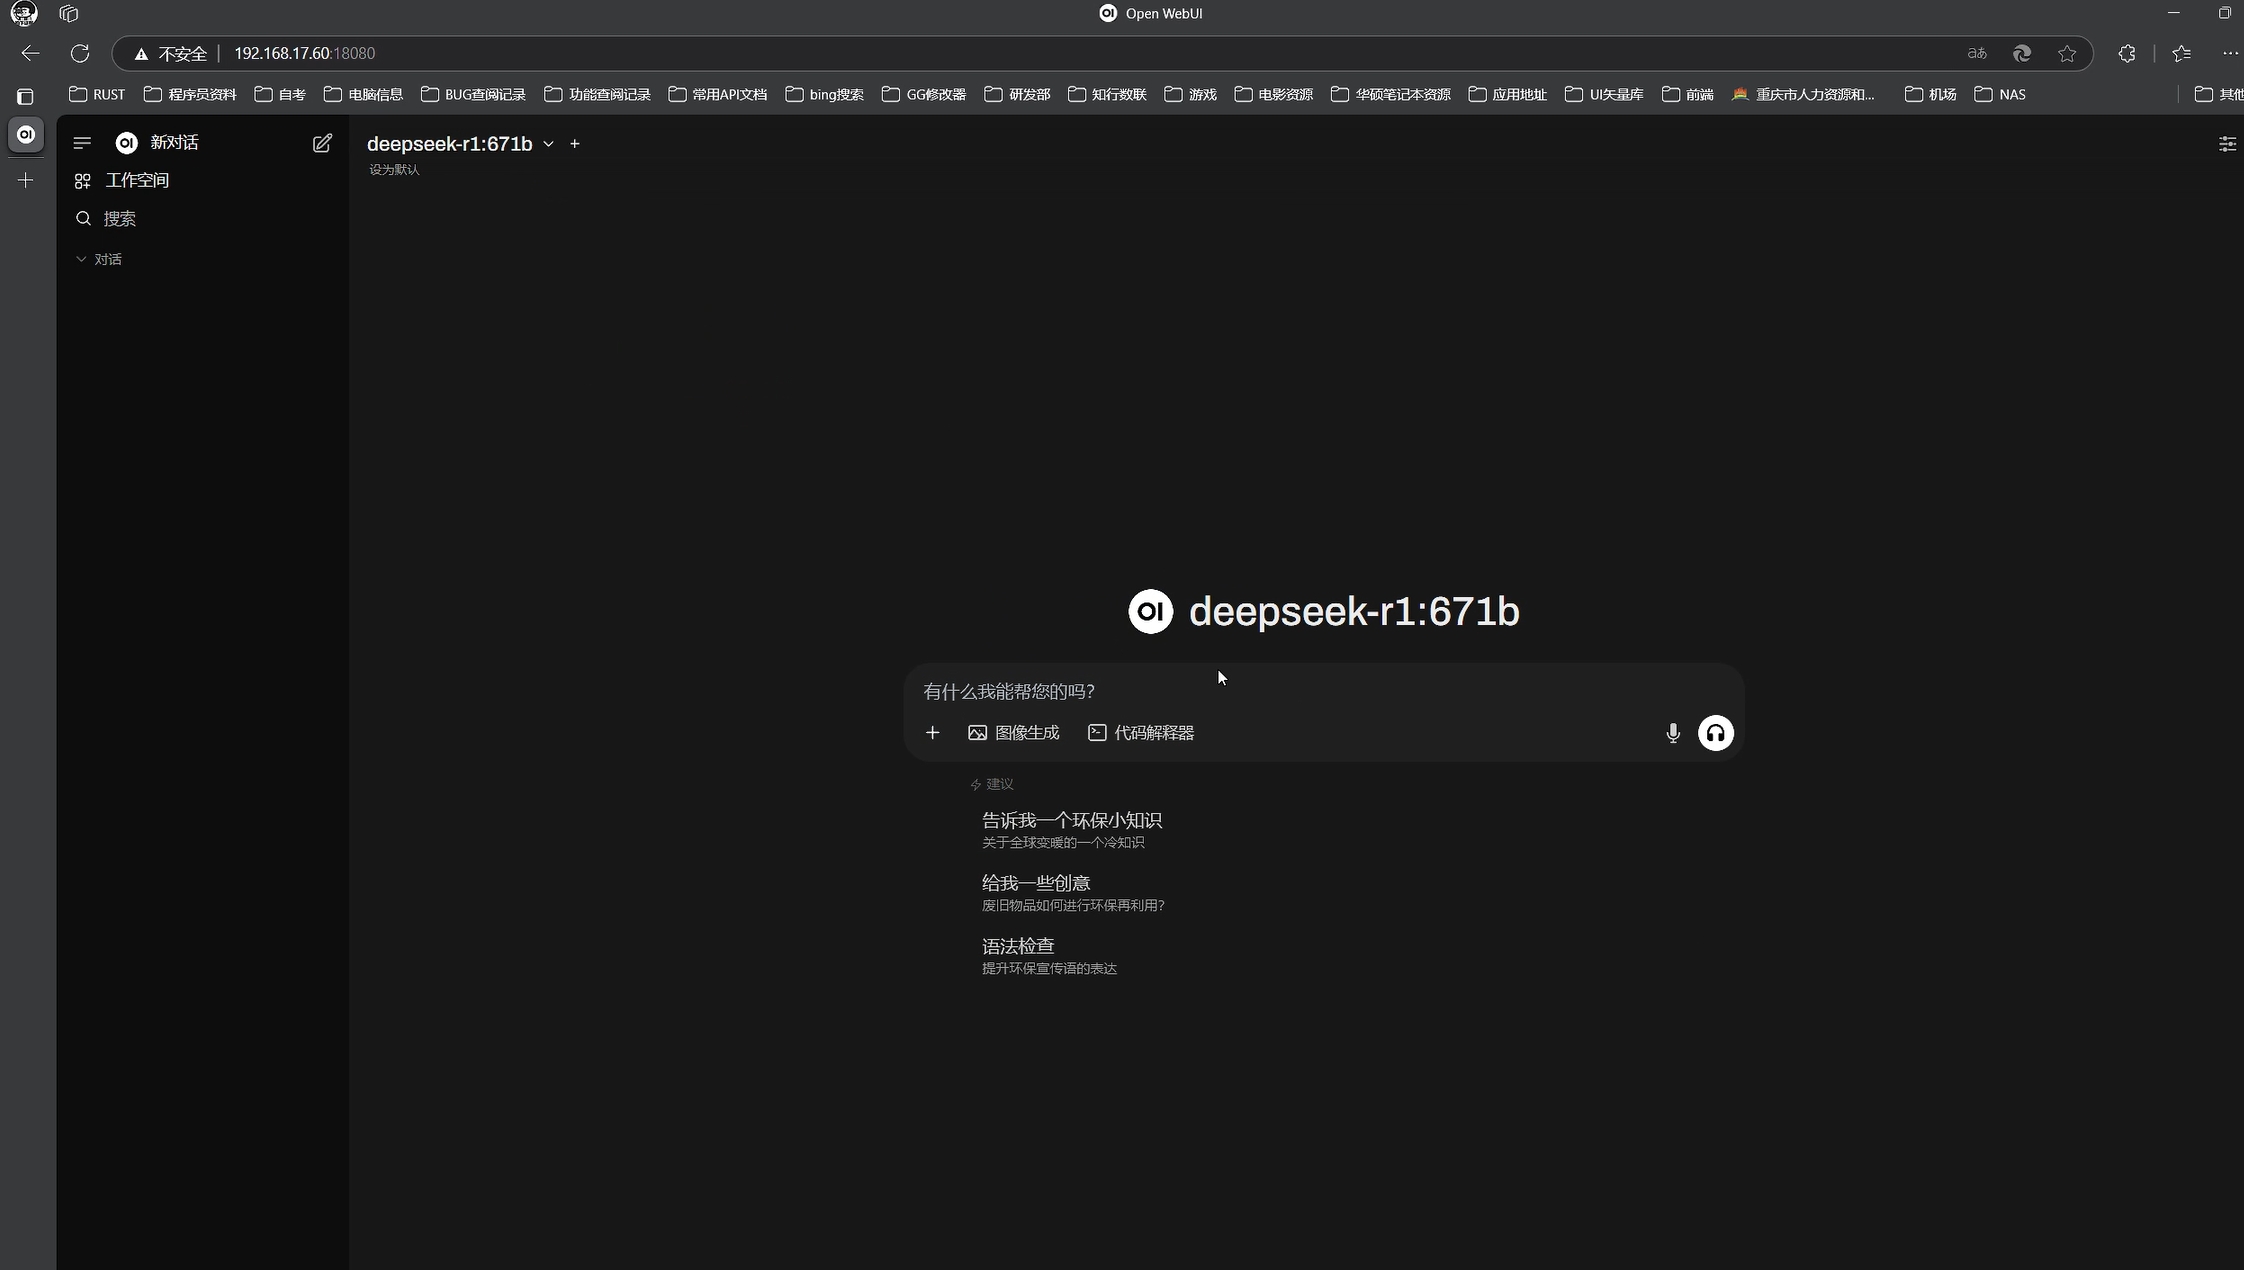This screenshot has height=1270, width=2244.
Task: Open the deepseek-r1:671b model selector dropdown
Action: tap(460, 144)
